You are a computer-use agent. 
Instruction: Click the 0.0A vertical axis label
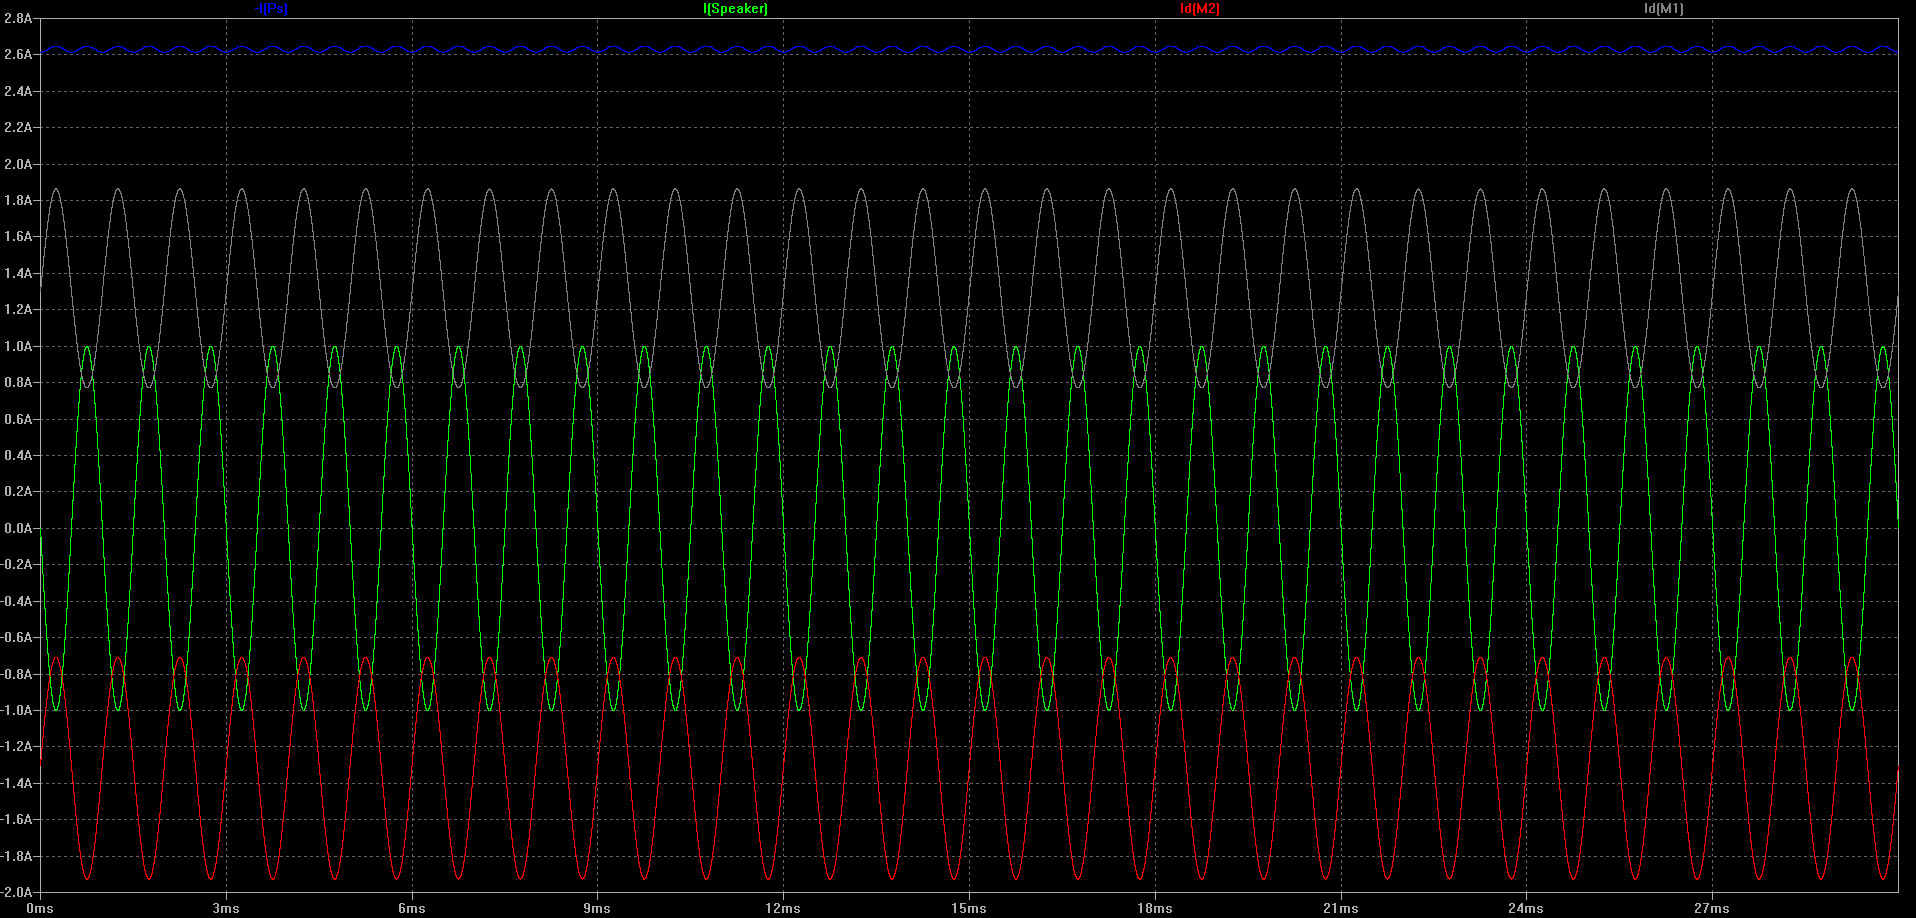tap(18, 528)
